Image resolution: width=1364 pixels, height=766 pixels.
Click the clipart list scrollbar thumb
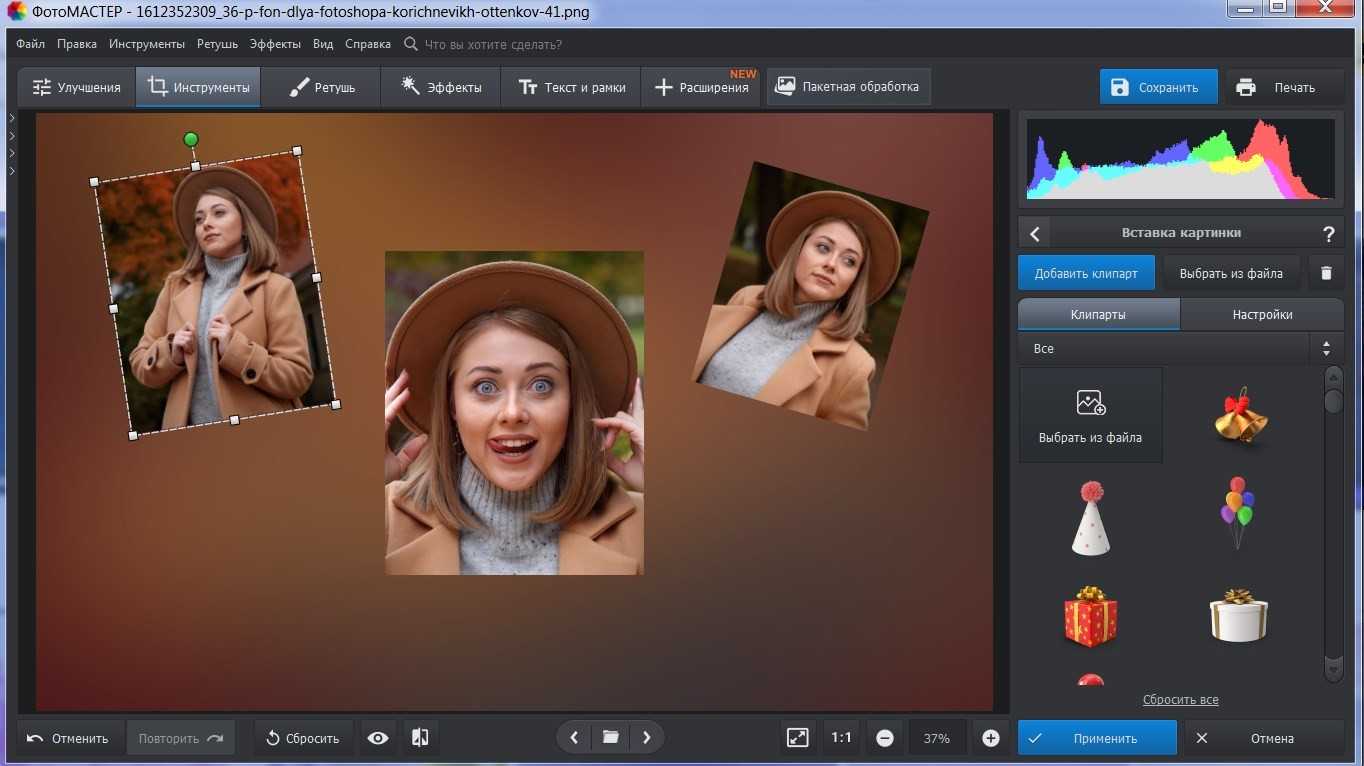click(x=1333, y=401)
